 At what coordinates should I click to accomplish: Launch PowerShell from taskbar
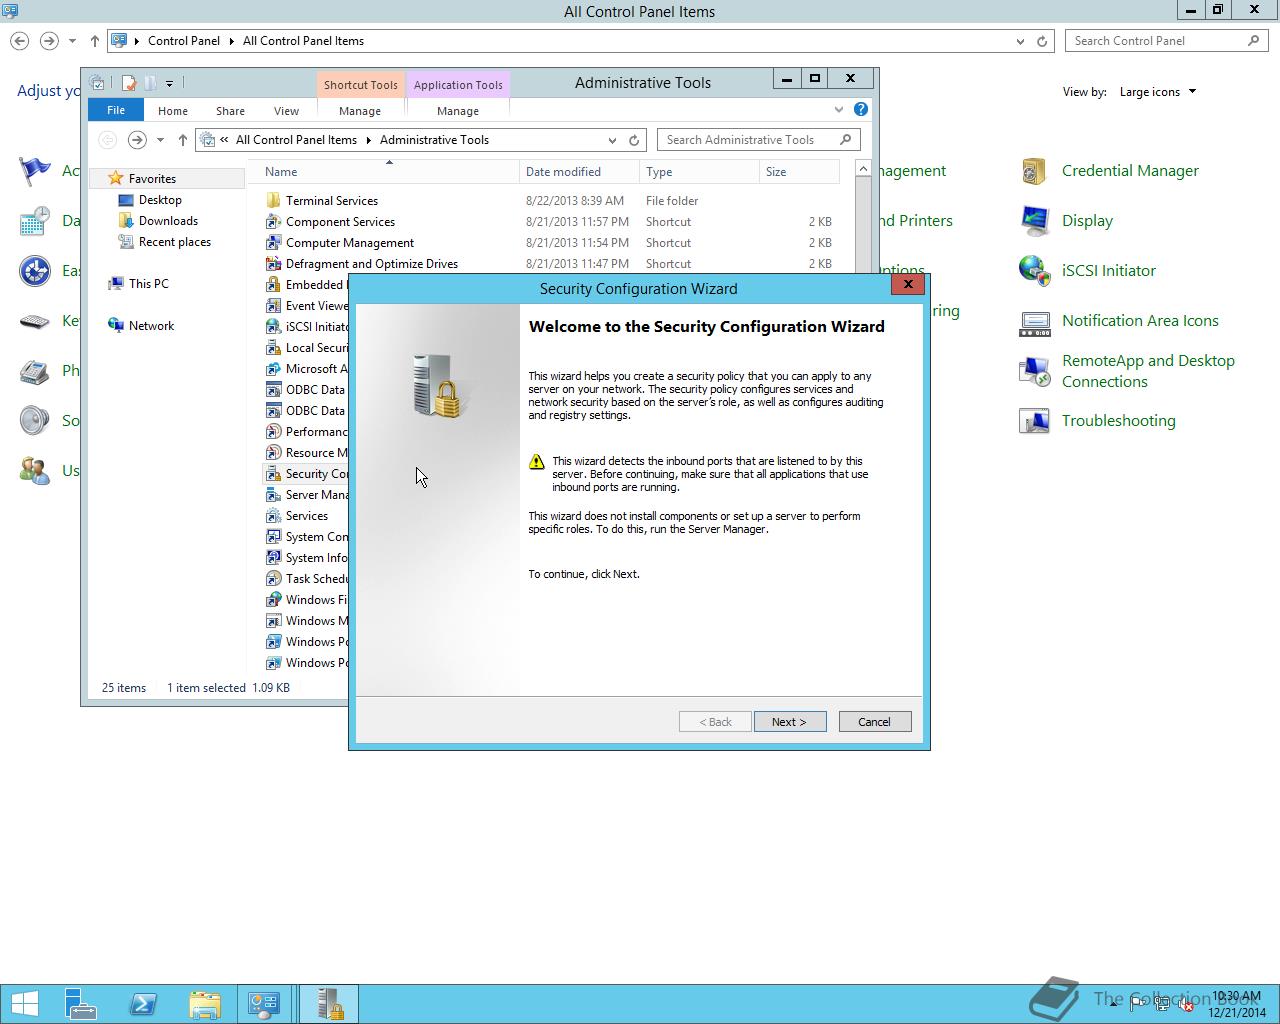[x=143, y=1004]
